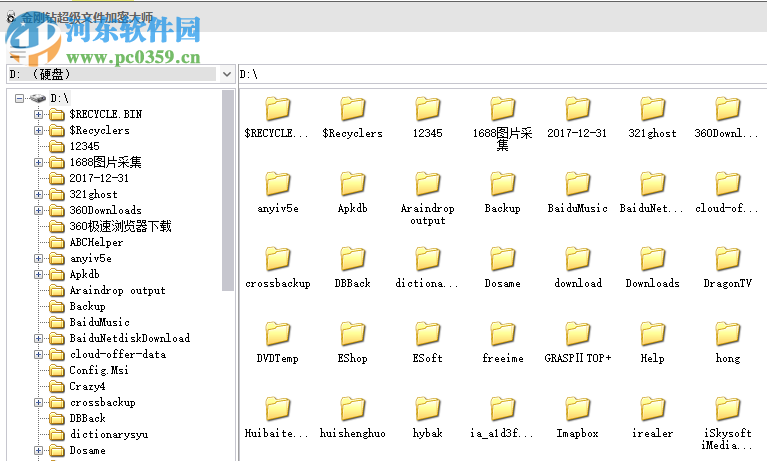Select the anyiv5e folder icon in file pane

point(278,184)
